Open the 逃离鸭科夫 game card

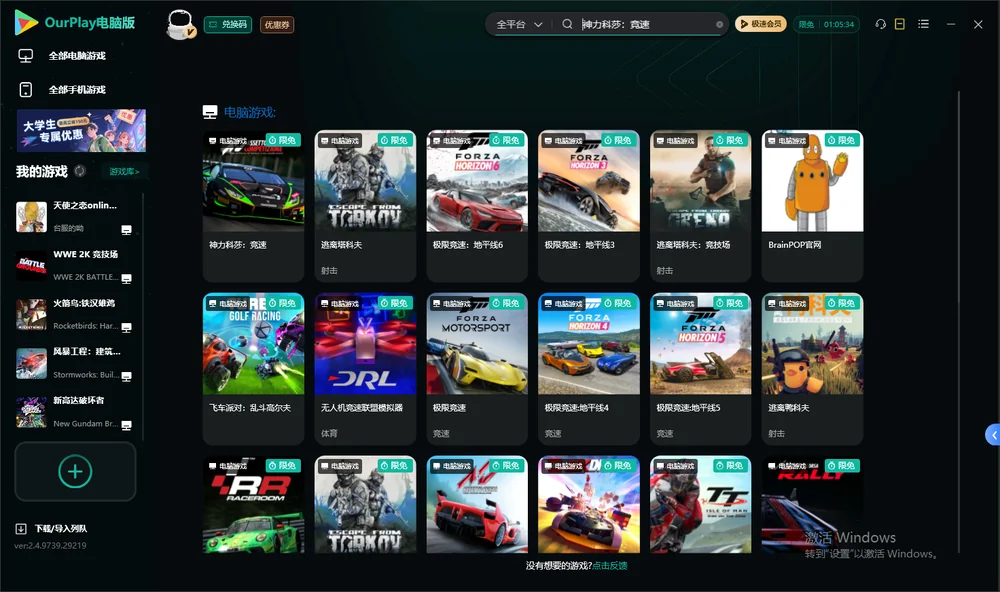coord(812,369)
